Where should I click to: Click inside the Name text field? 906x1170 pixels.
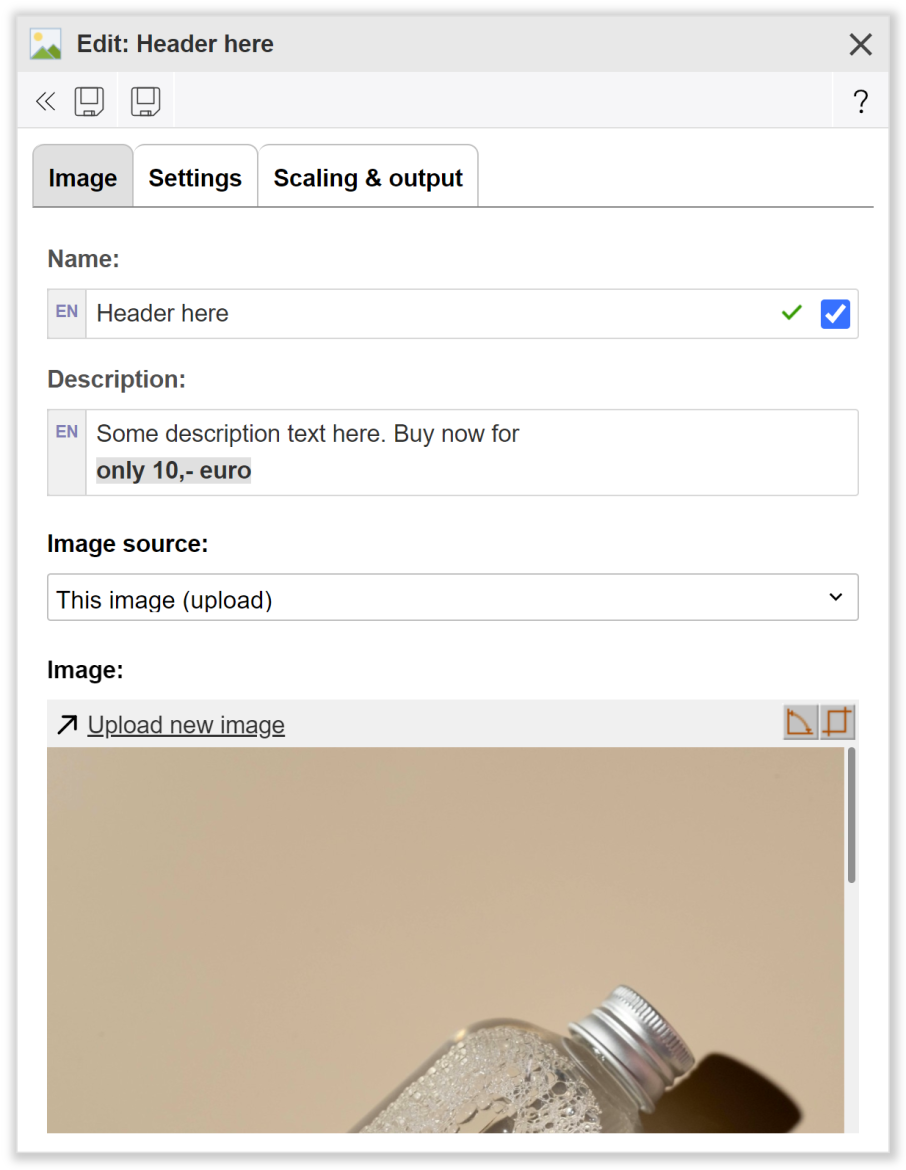coord(400,313)
